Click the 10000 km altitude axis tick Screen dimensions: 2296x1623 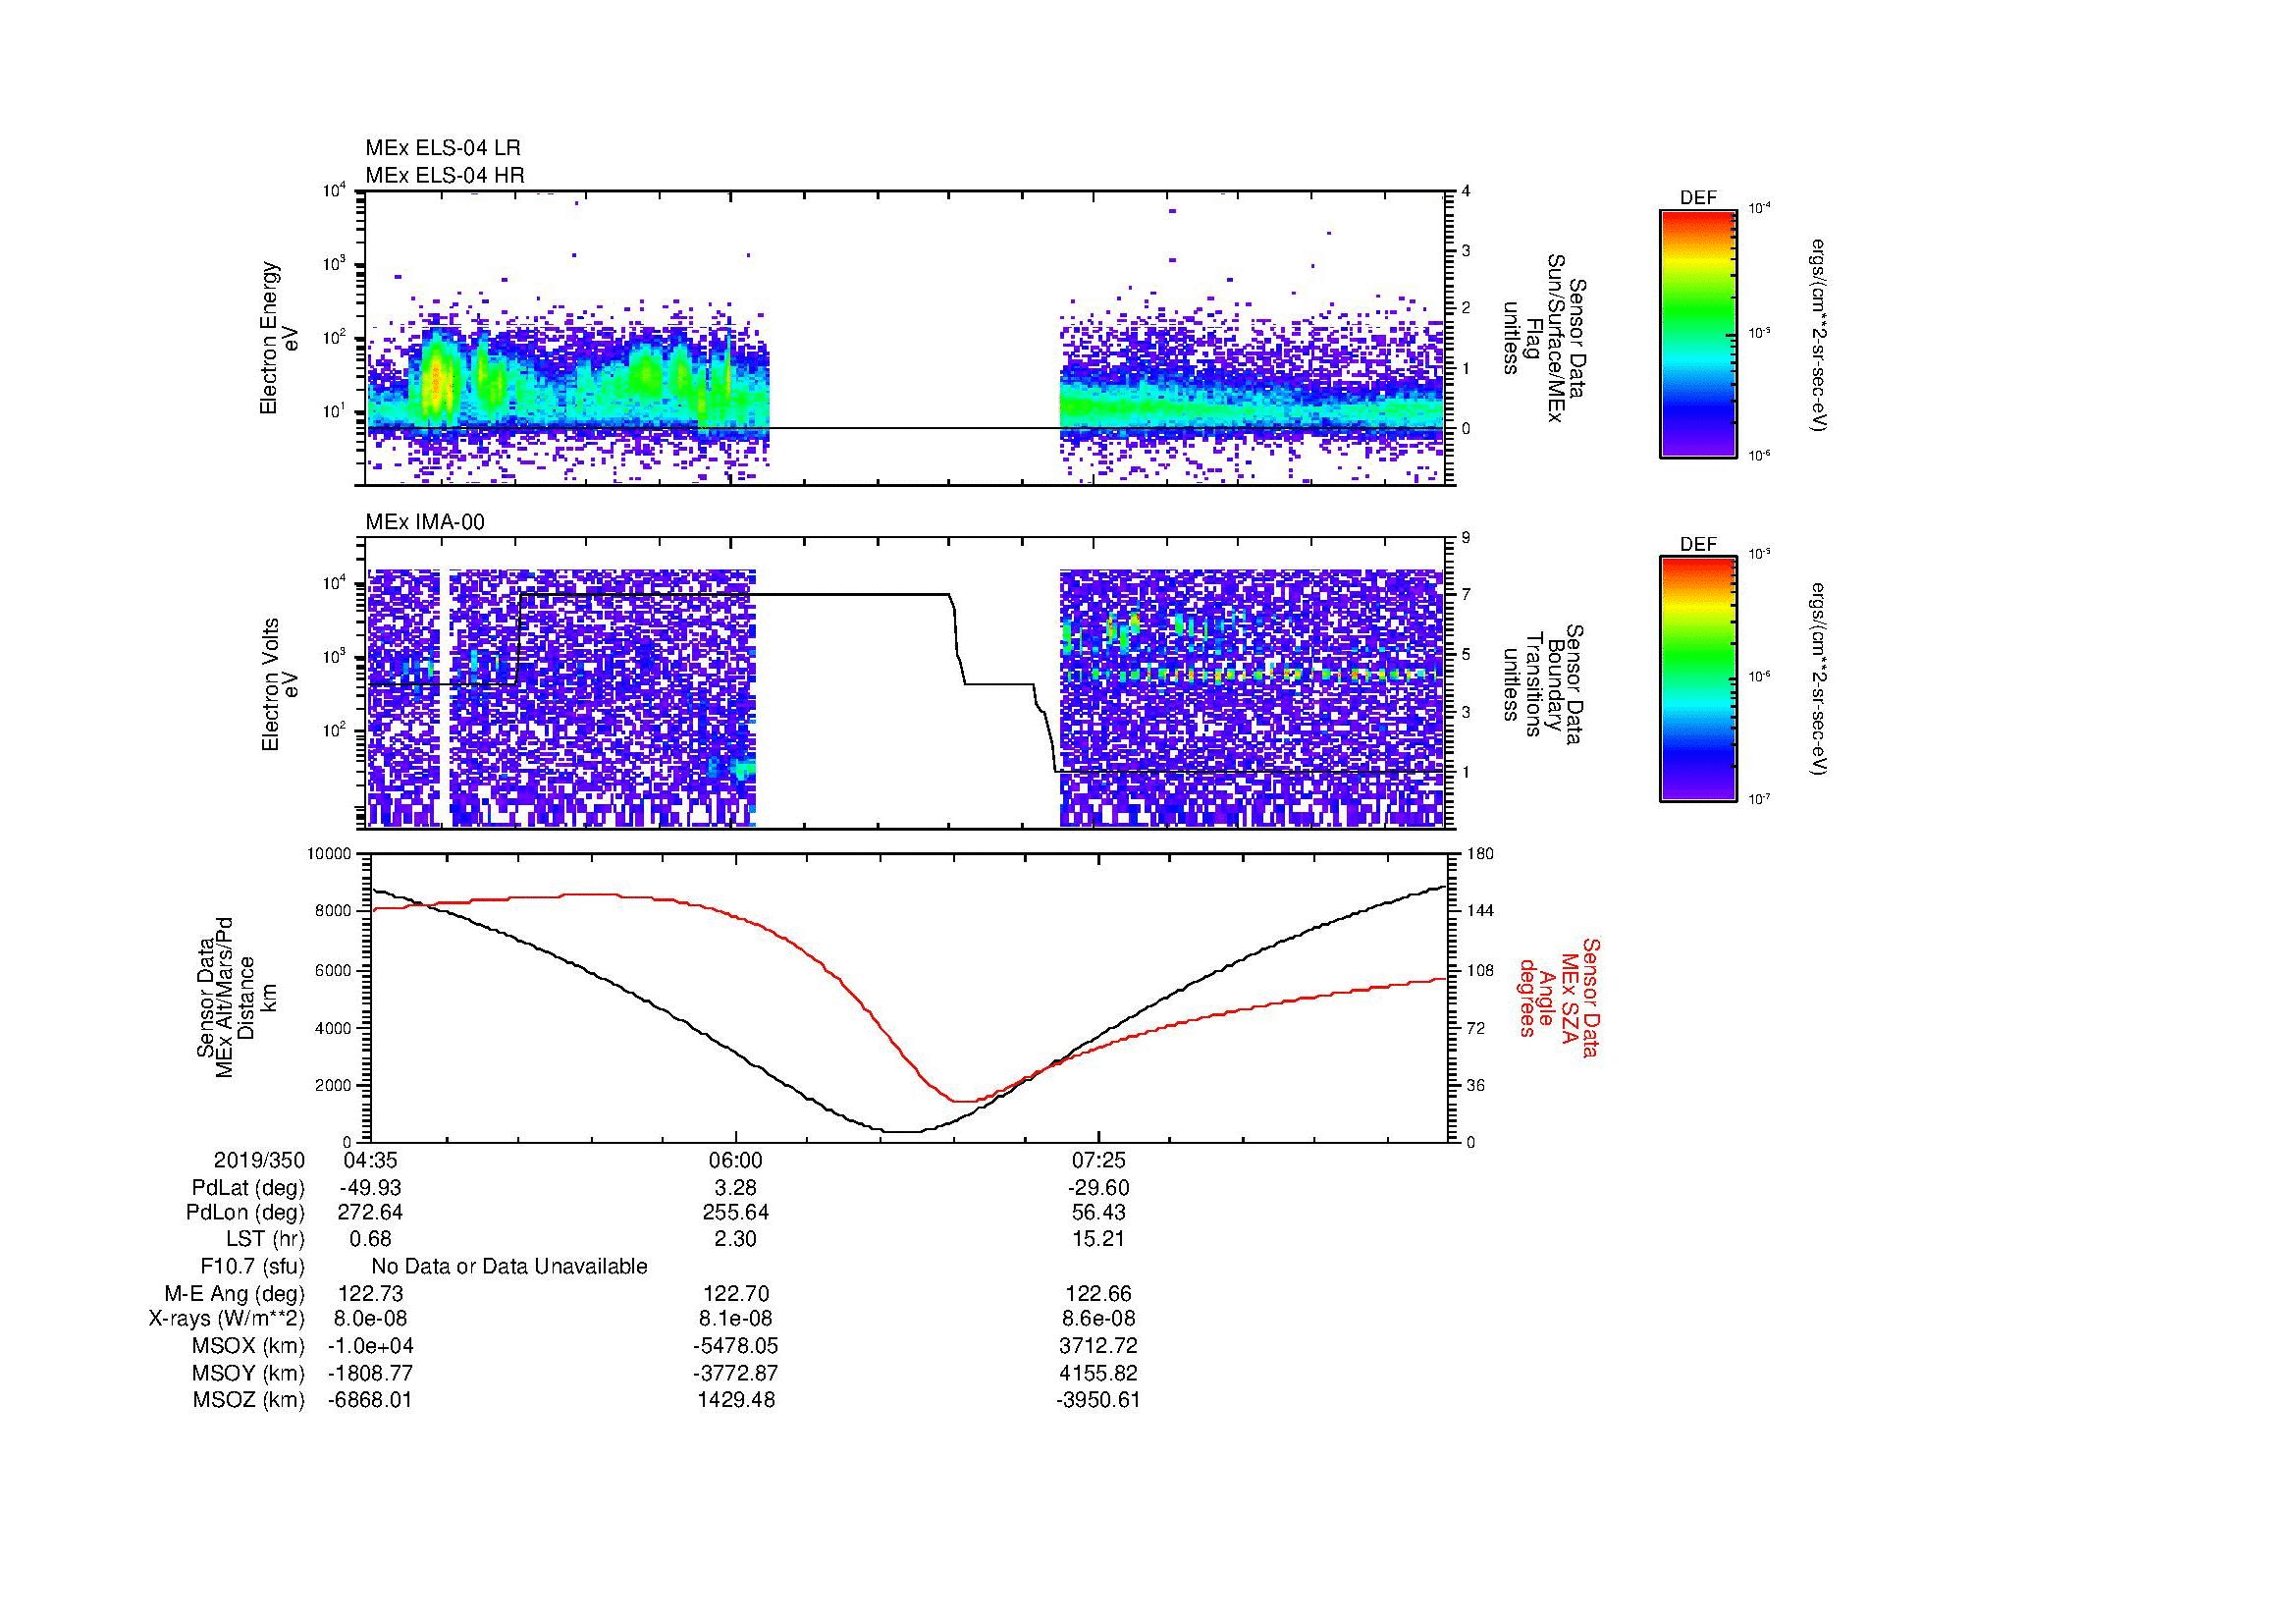[328, 854]
